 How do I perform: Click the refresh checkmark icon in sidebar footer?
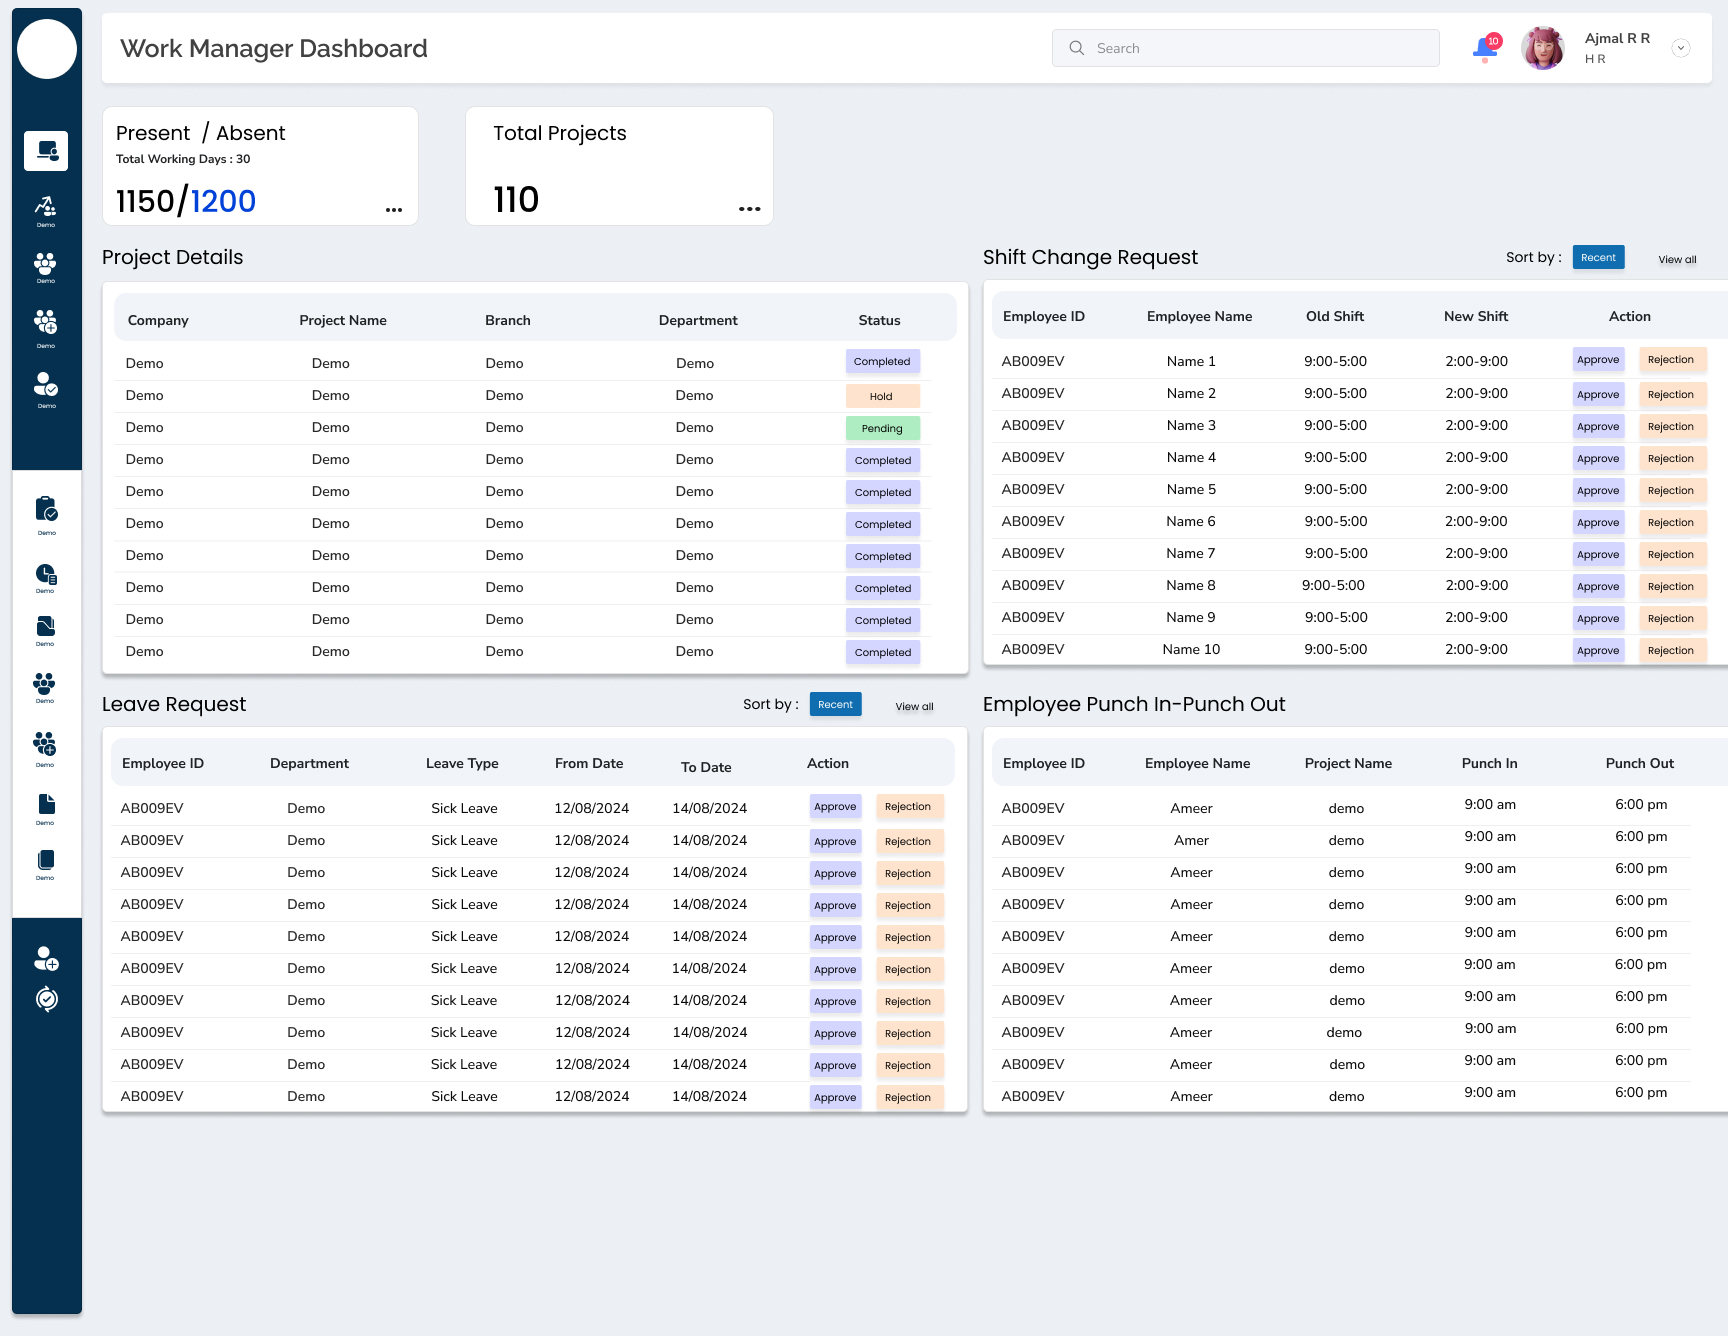46,999
